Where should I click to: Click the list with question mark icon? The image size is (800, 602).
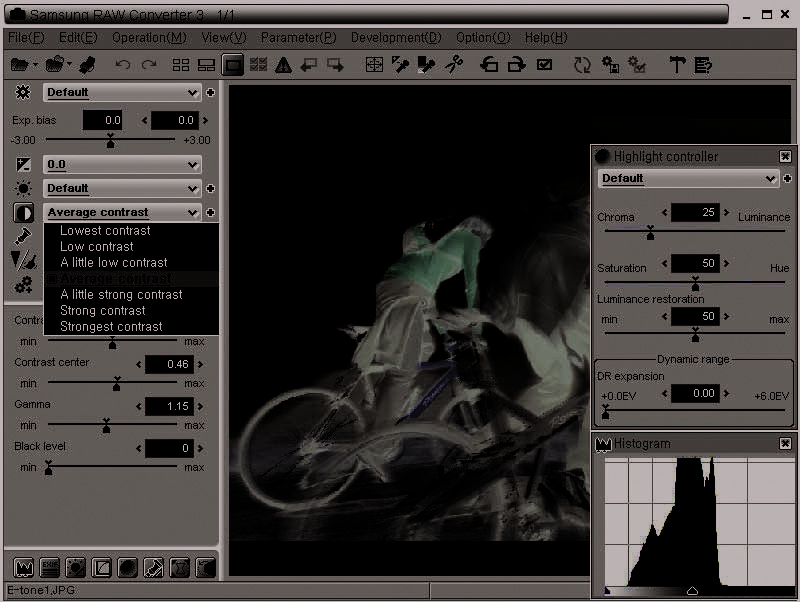point(703,65)
